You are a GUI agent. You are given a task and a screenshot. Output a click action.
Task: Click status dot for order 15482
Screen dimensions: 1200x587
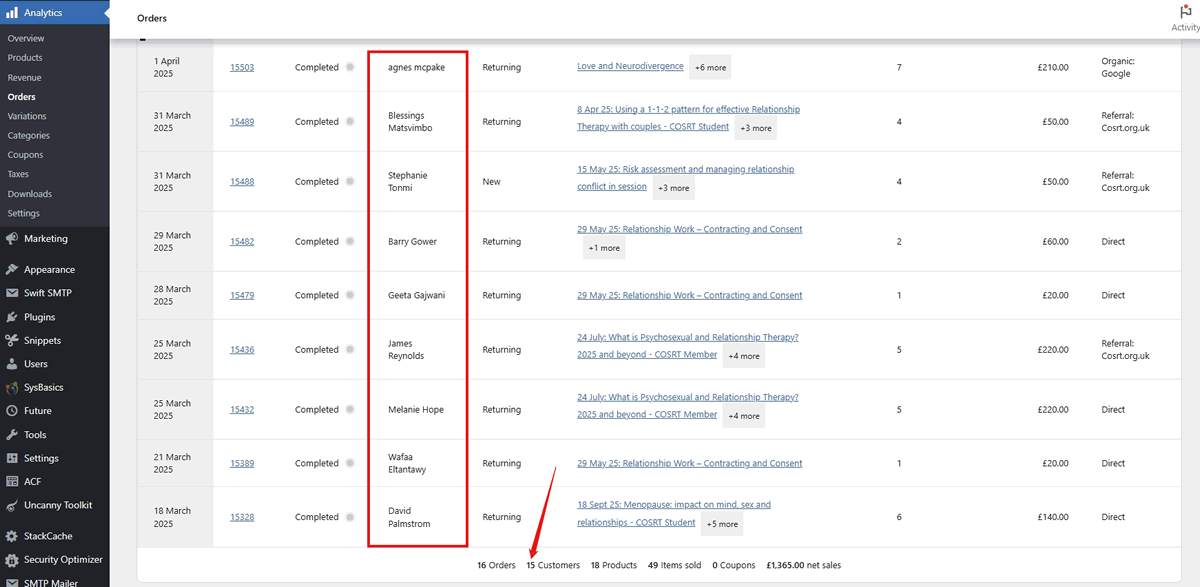(350, 242)
